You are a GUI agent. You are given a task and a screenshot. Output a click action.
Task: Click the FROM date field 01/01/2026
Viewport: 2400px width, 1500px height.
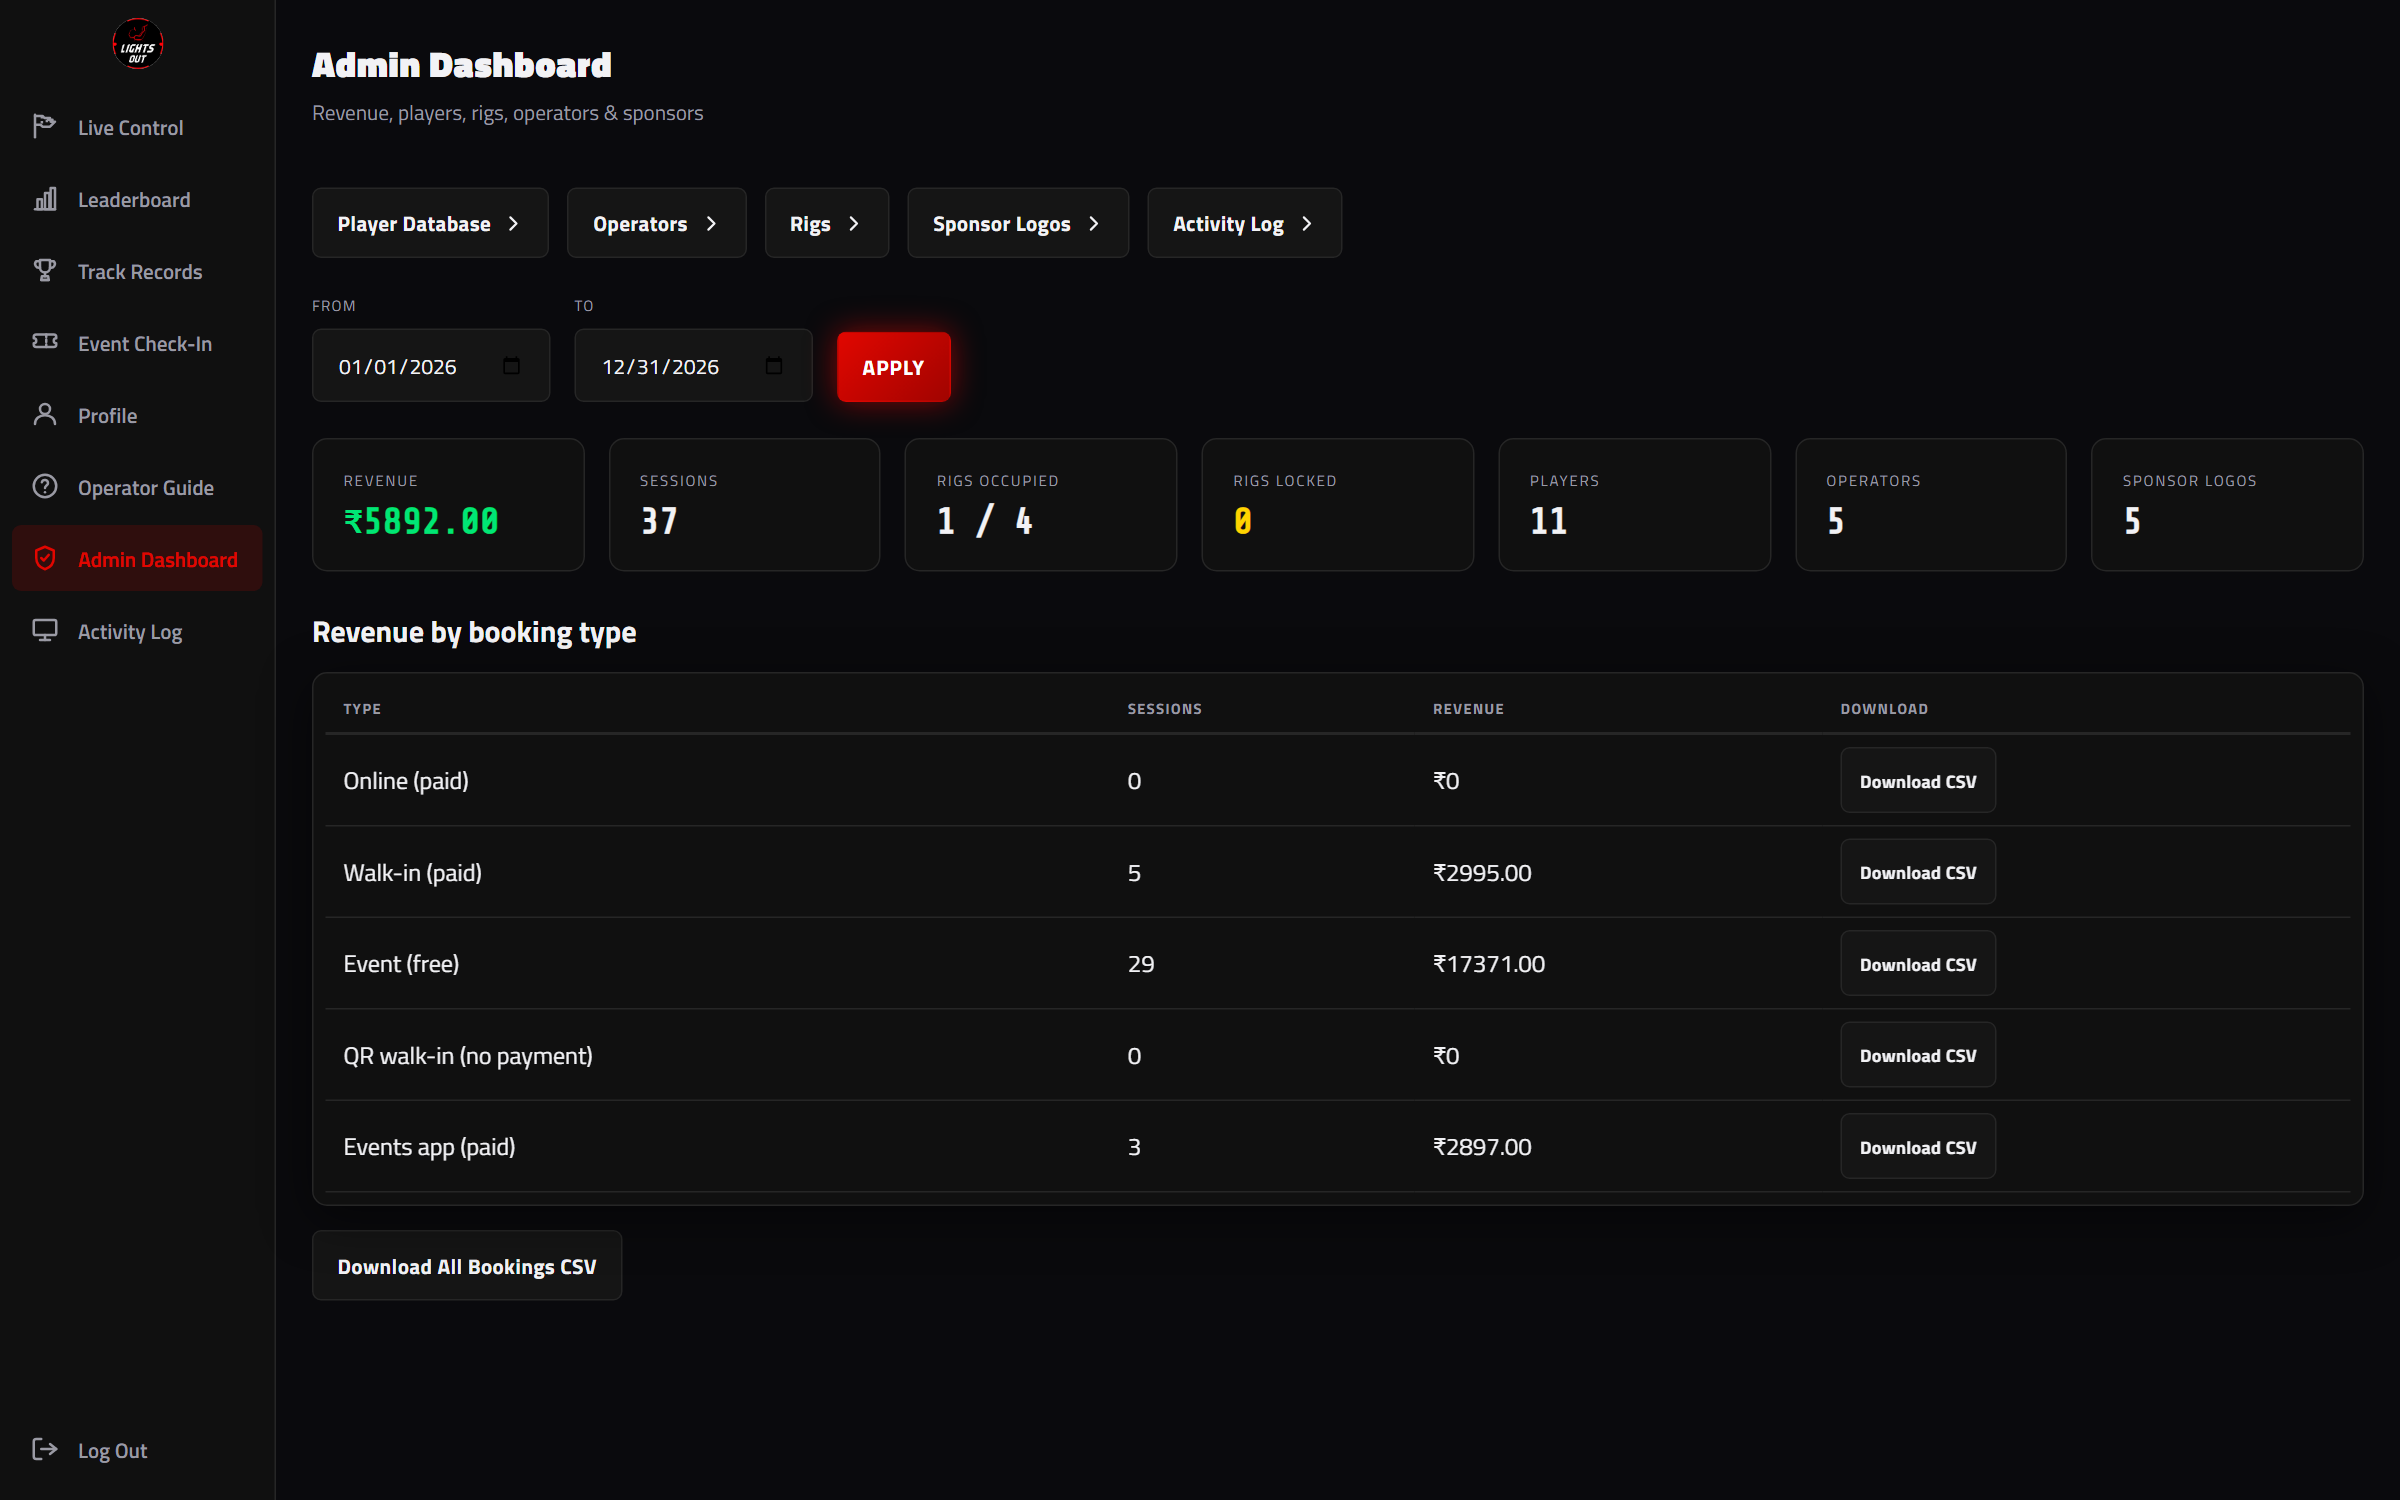coord(431,366)
